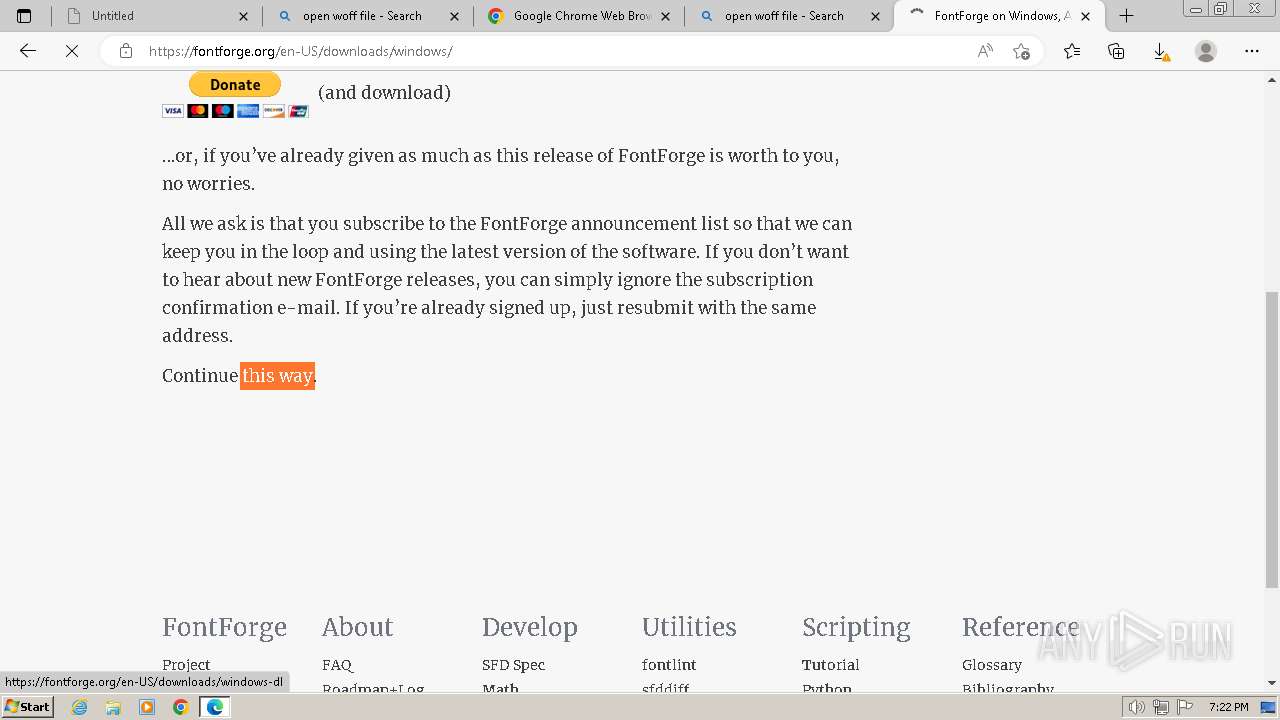Open the Collections icon
Viewport: 1280px width, 720px height.
1116,51
